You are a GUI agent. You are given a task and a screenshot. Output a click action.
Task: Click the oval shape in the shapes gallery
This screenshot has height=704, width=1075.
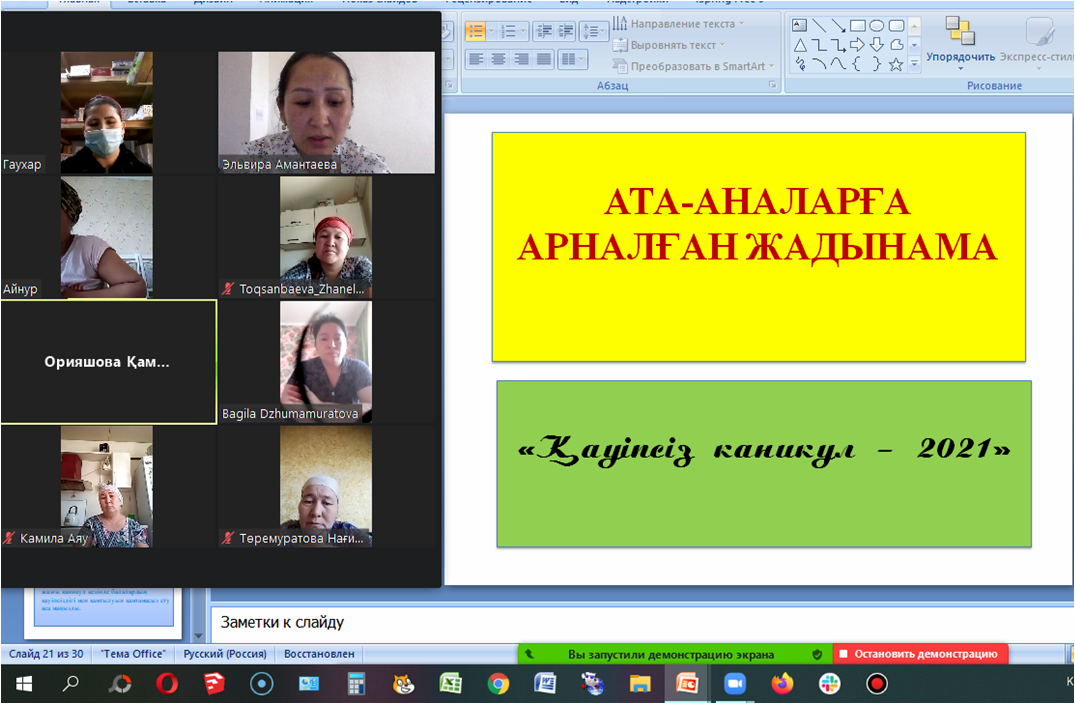click(x=877, y=26)
